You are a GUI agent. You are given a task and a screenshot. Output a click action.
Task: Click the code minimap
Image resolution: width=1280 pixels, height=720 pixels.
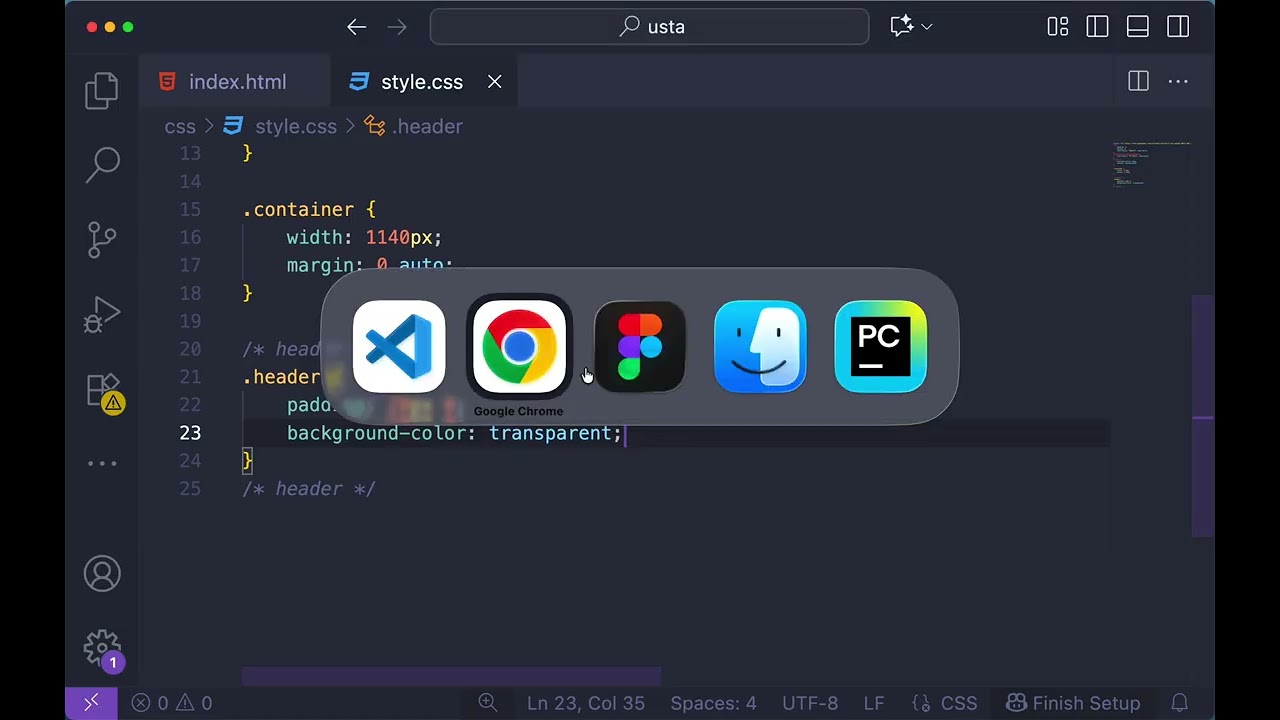pyautogui.click(x=1152, y=165)
